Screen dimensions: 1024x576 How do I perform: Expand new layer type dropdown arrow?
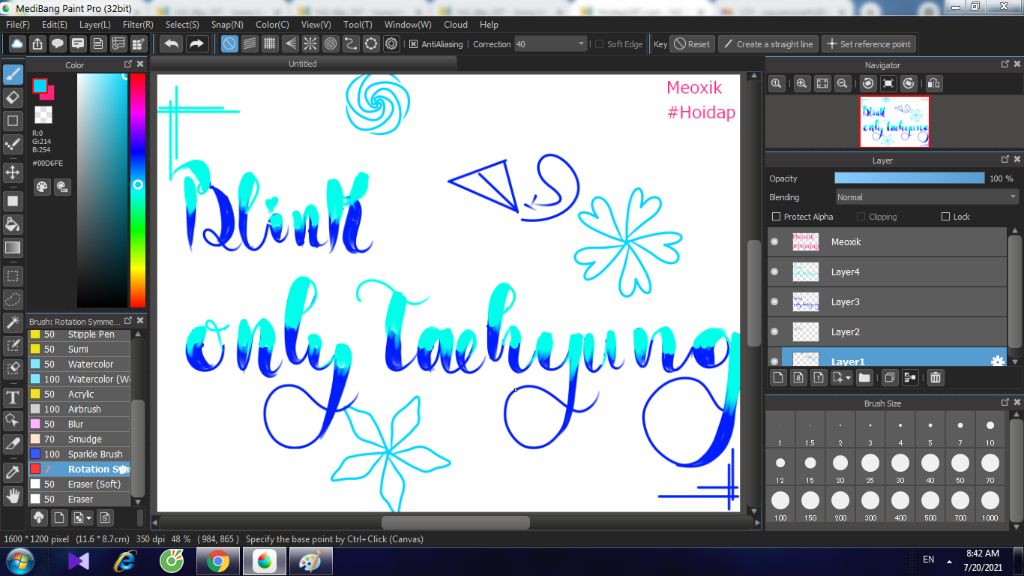pos(848,378)
